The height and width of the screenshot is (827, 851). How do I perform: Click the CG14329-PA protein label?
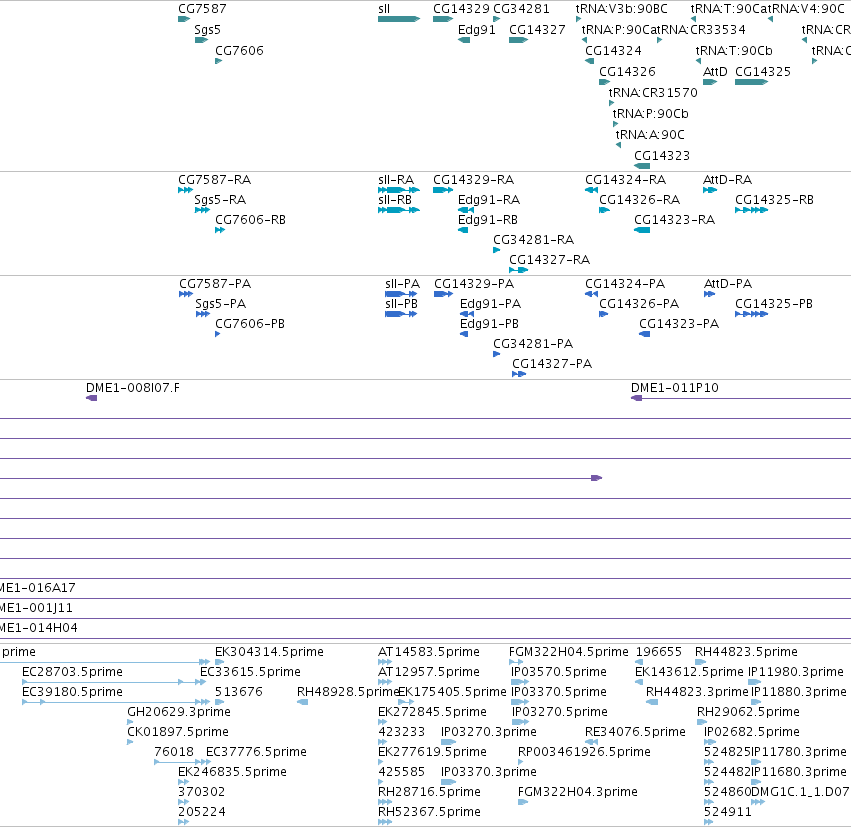click(x=474, y=284)
